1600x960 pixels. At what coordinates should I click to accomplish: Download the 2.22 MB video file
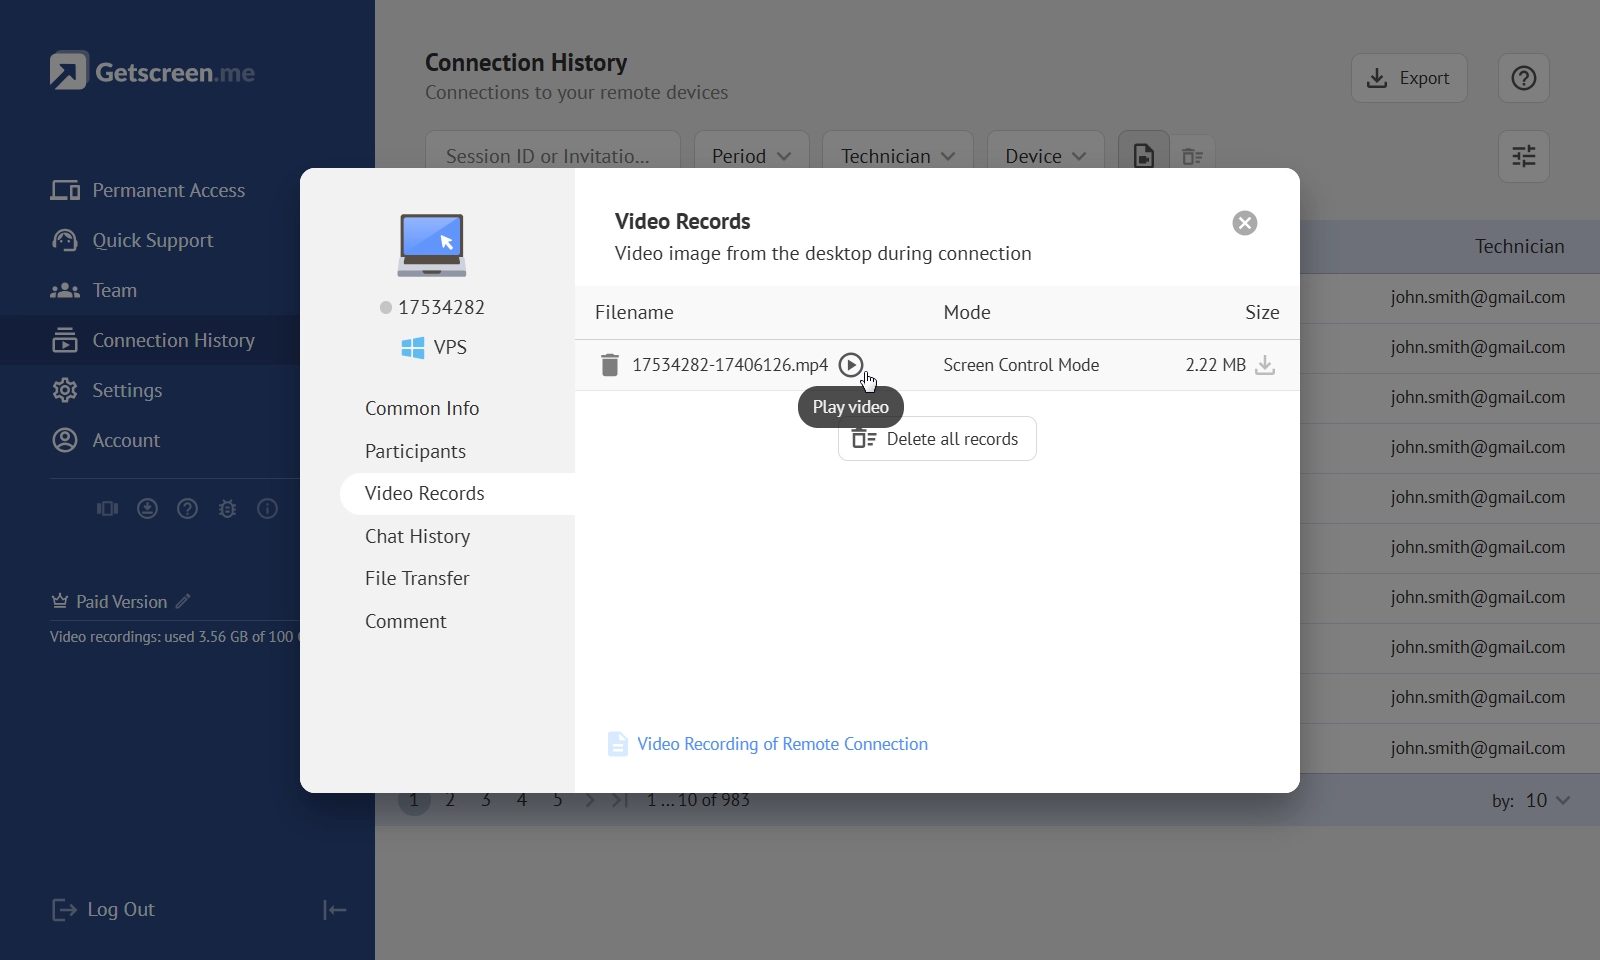tap(1265, 365)
